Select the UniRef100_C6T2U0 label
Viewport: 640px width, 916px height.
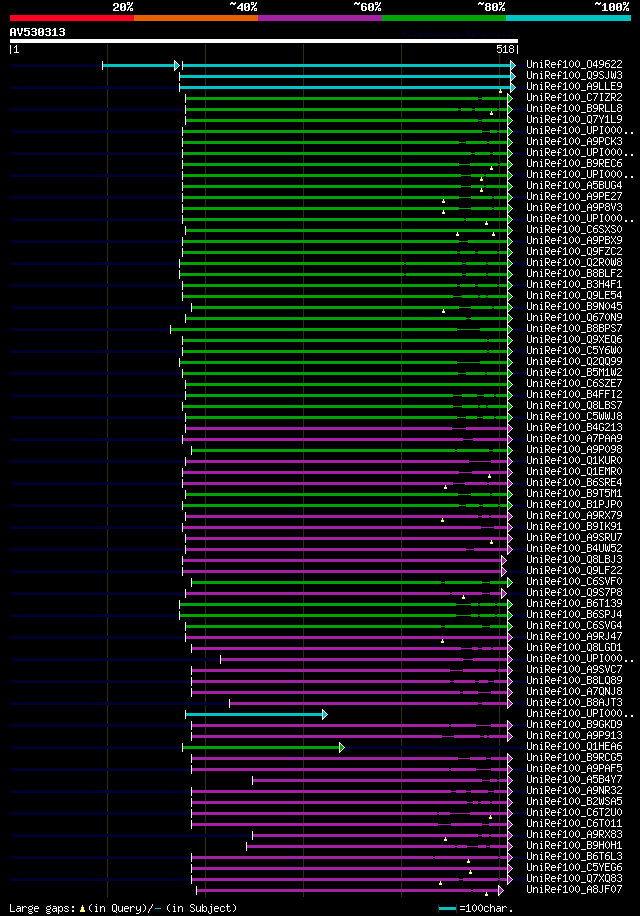coord(574,813)
